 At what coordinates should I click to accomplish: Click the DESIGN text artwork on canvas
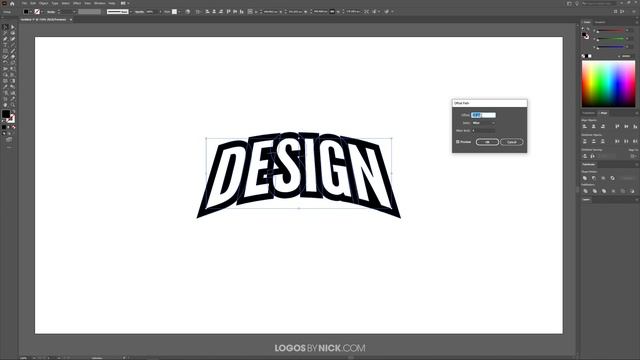pos(299,175)
